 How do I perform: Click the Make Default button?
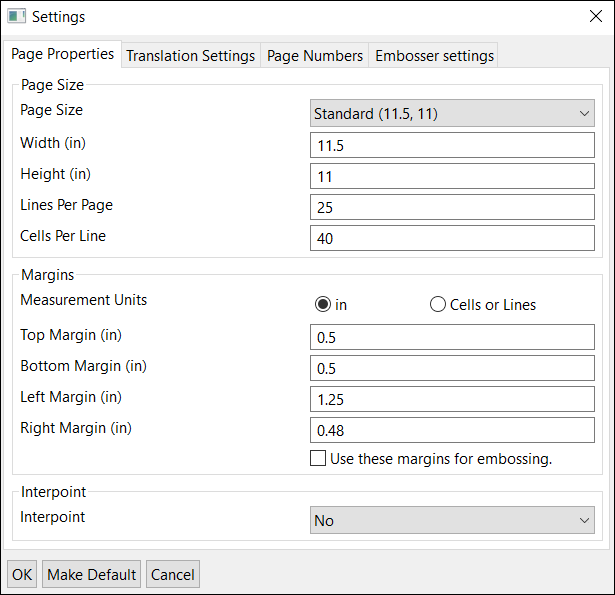tap(91, 574)
